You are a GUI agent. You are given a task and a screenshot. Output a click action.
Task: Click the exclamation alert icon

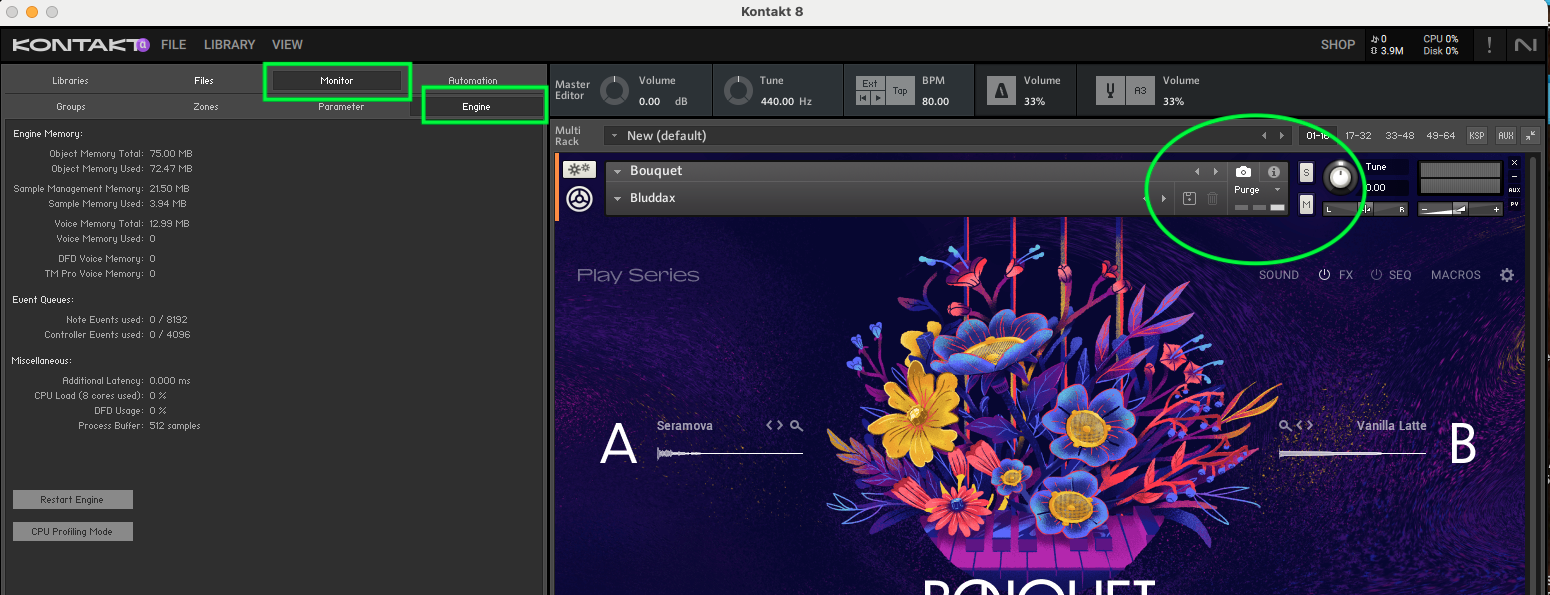point(1490,44)
